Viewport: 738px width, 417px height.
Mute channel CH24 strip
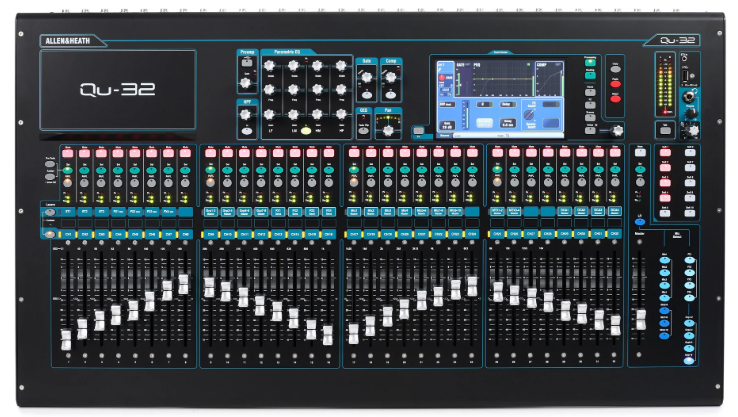pos(472,153)
